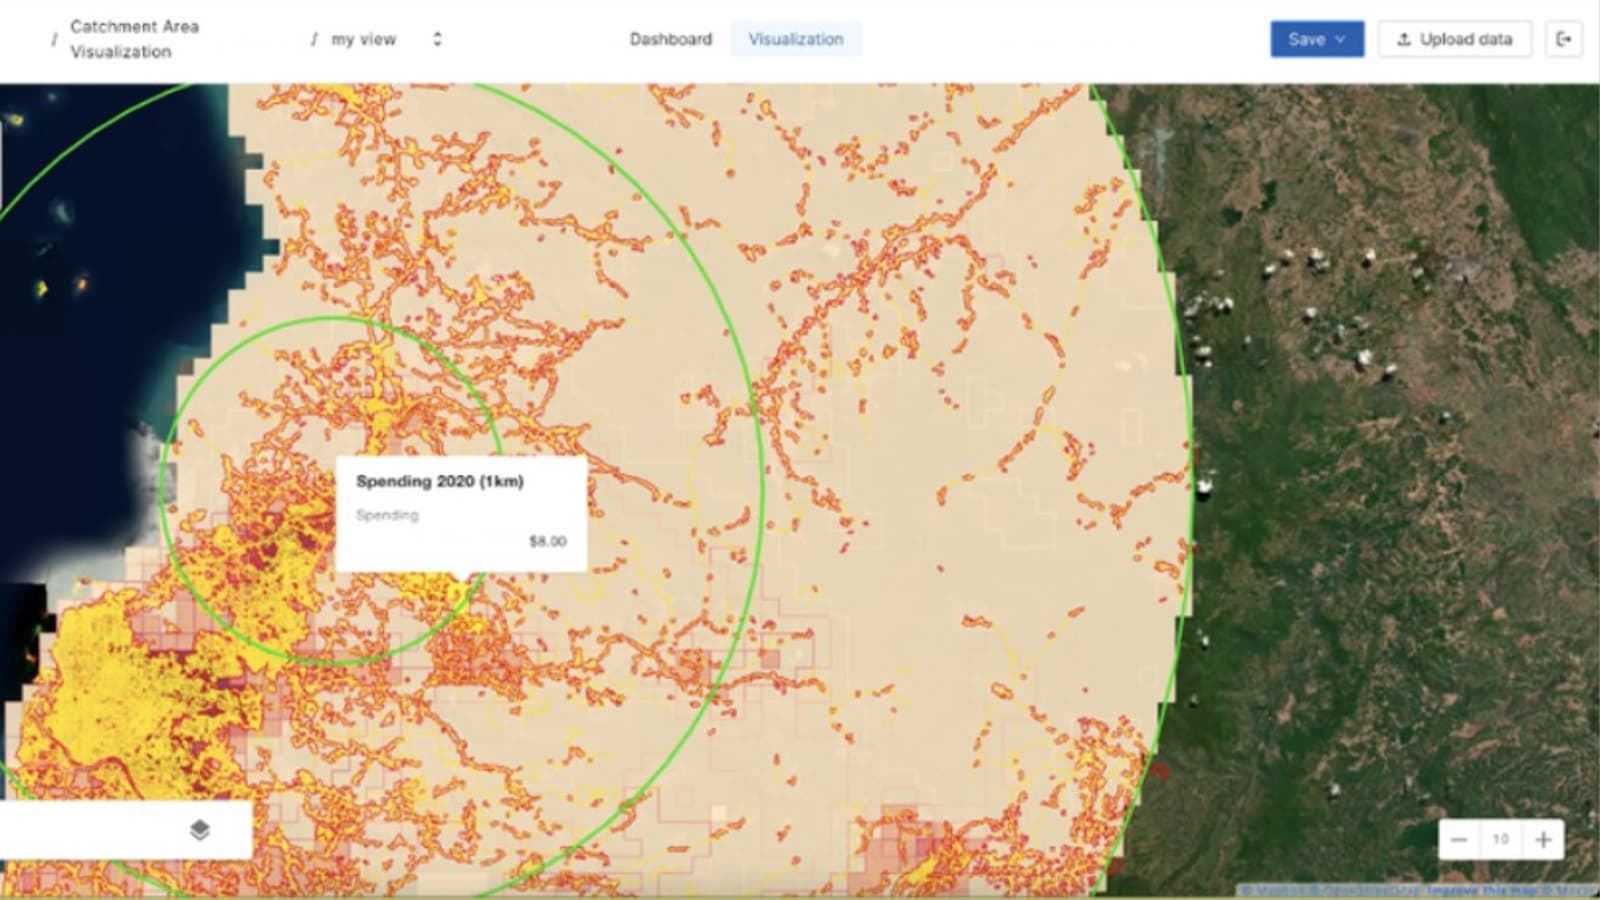Click the Spending label in tooltip

coord(387,515)
